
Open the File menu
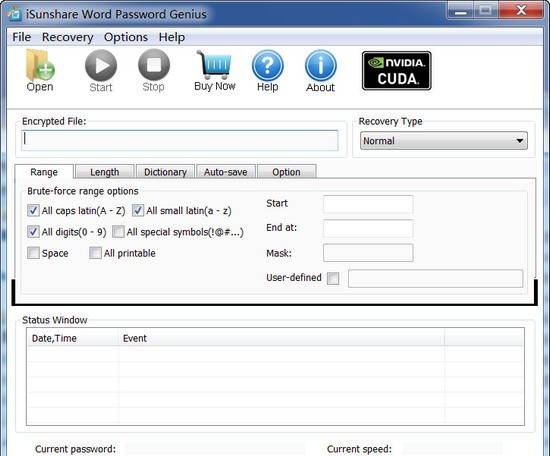click(21, 37)
